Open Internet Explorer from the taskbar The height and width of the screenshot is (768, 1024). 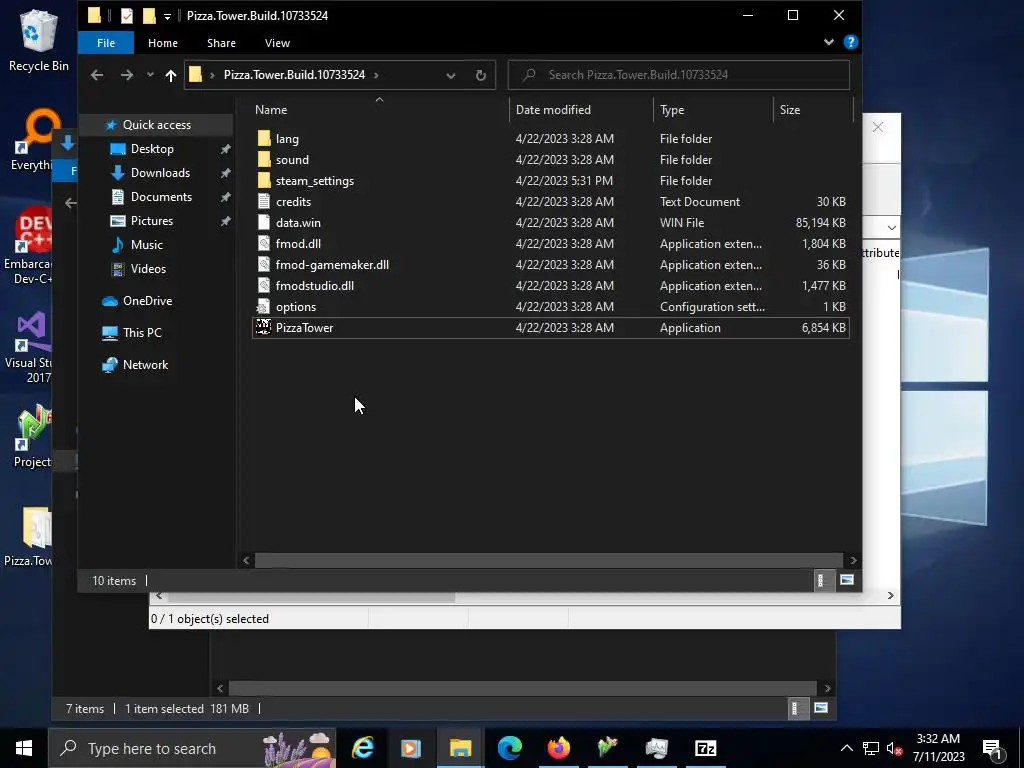362,748
